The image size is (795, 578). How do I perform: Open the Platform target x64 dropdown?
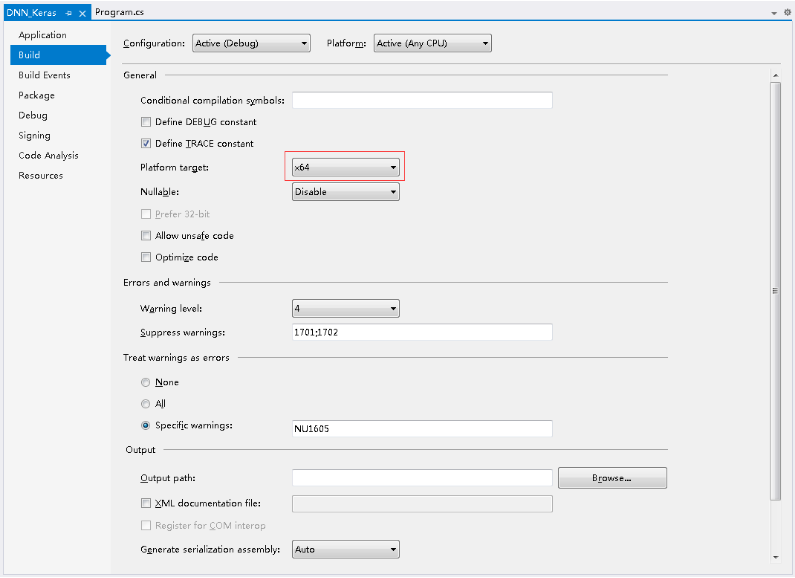point(346,167)
